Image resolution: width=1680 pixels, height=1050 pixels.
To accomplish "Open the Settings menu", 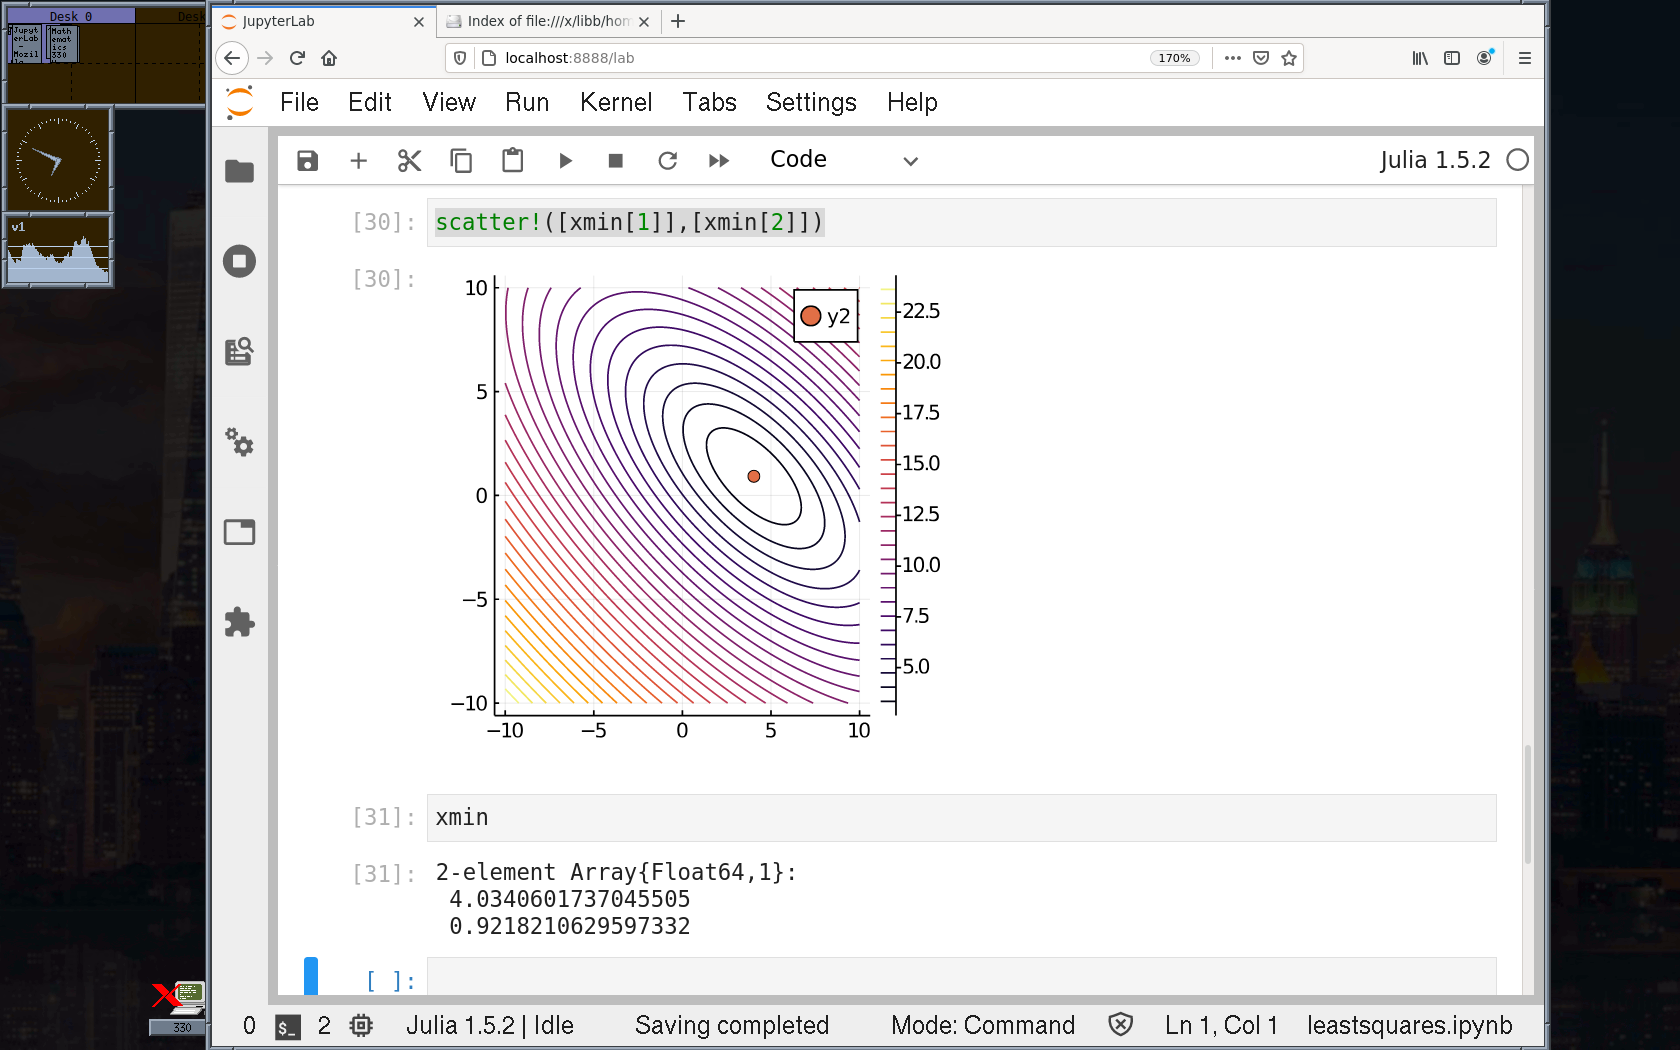I will [810, 102].
